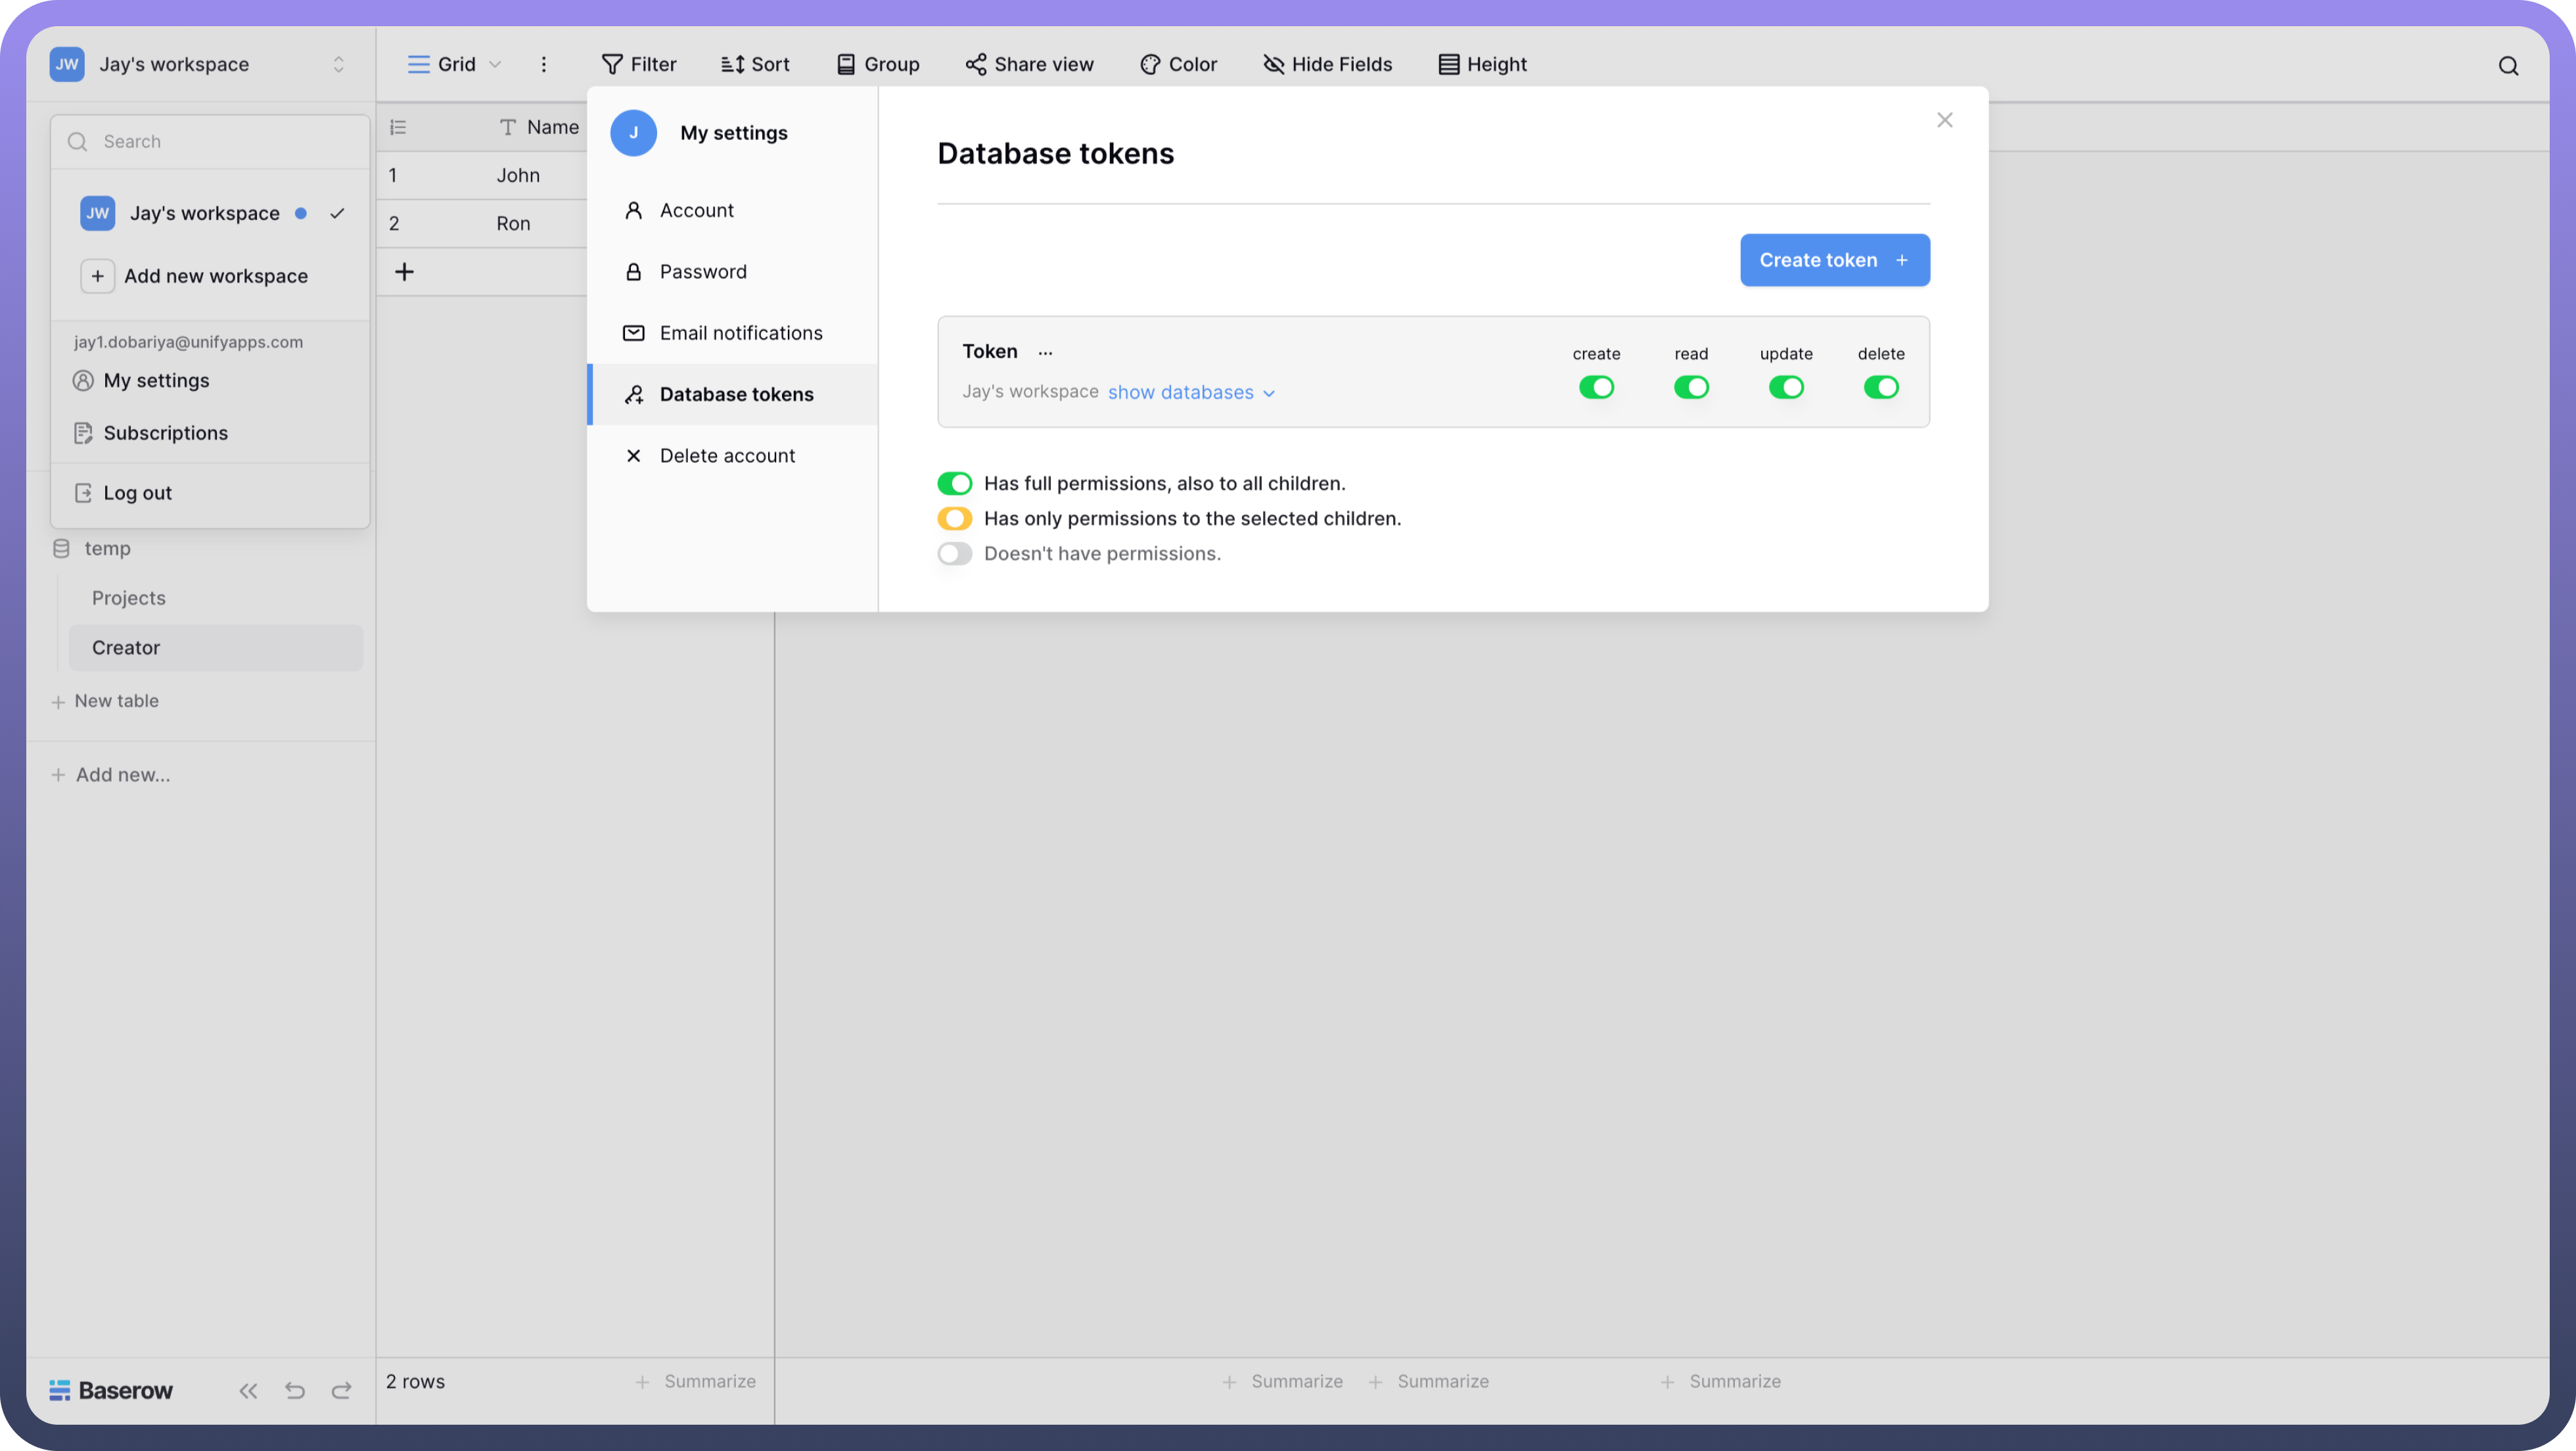Select the Email notifications settings tab
The height and width of the screenshot is (1451, 2576).
(x=740, y=333)
